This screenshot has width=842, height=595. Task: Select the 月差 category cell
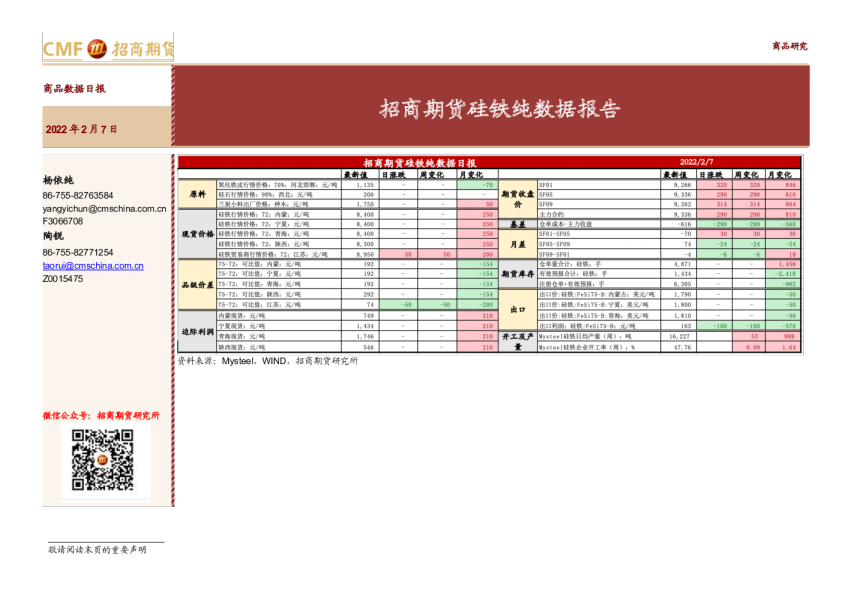(518, 243)
